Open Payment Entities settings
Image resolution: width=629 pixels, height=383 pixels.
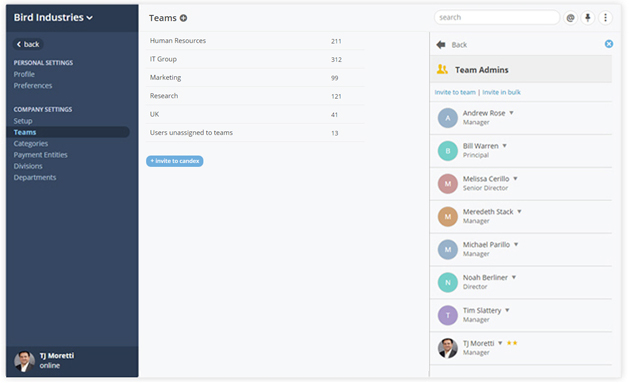click(x=41, y=154)
